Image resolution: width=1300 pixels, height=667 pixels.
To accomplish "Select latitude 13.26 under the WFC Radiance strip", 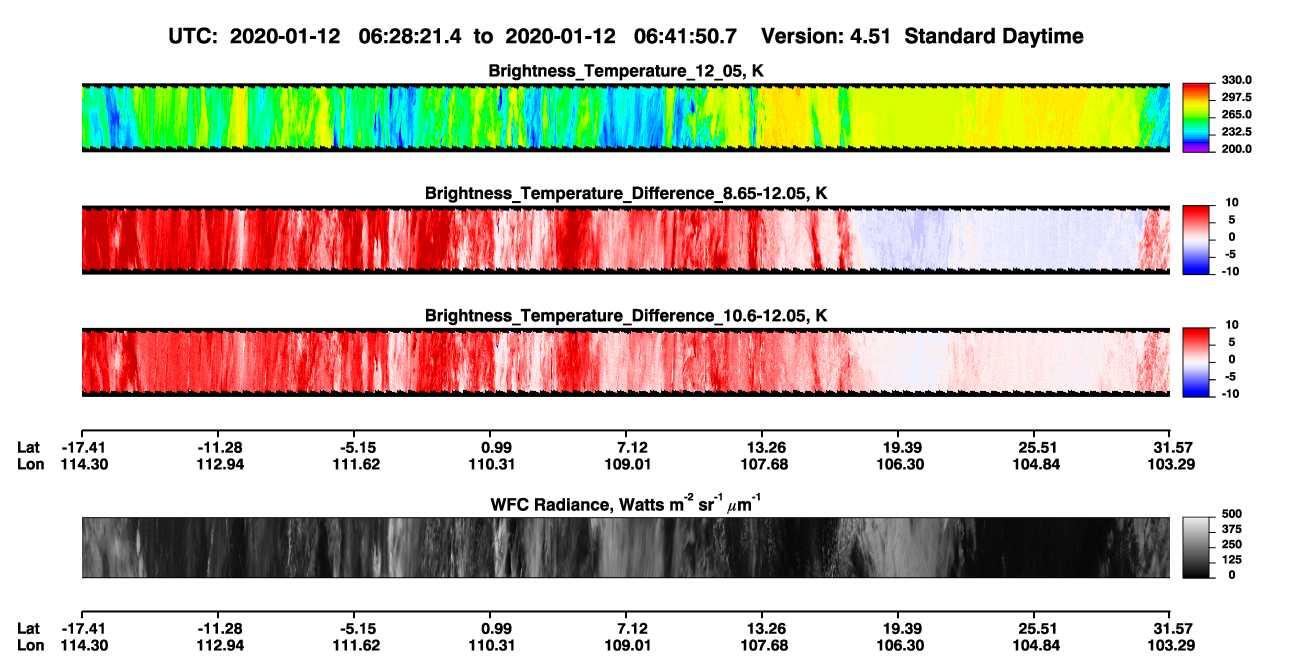I will (x=762, y=629).
